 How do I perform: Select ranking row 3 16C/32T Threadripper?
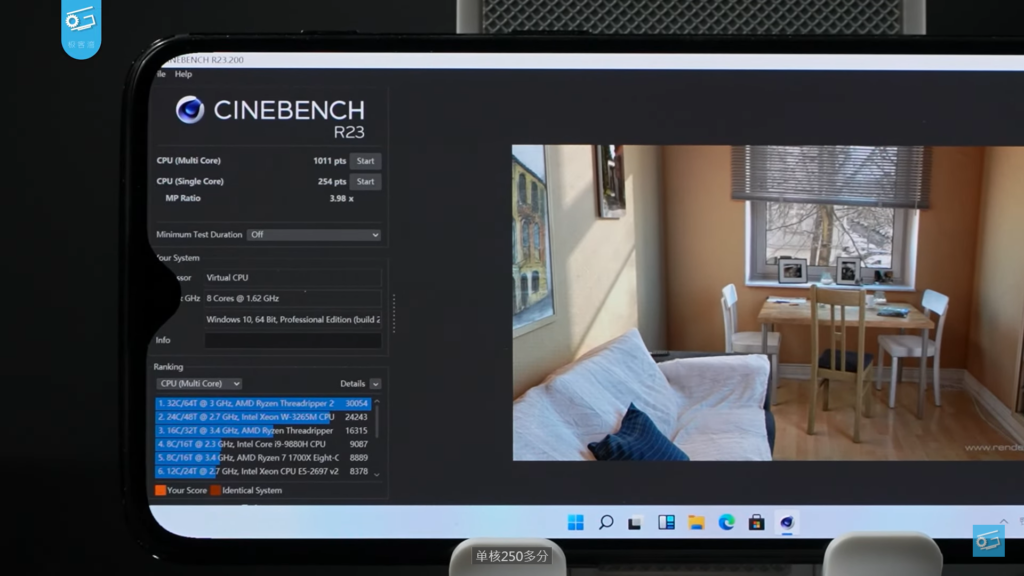[x=263, y=430]
